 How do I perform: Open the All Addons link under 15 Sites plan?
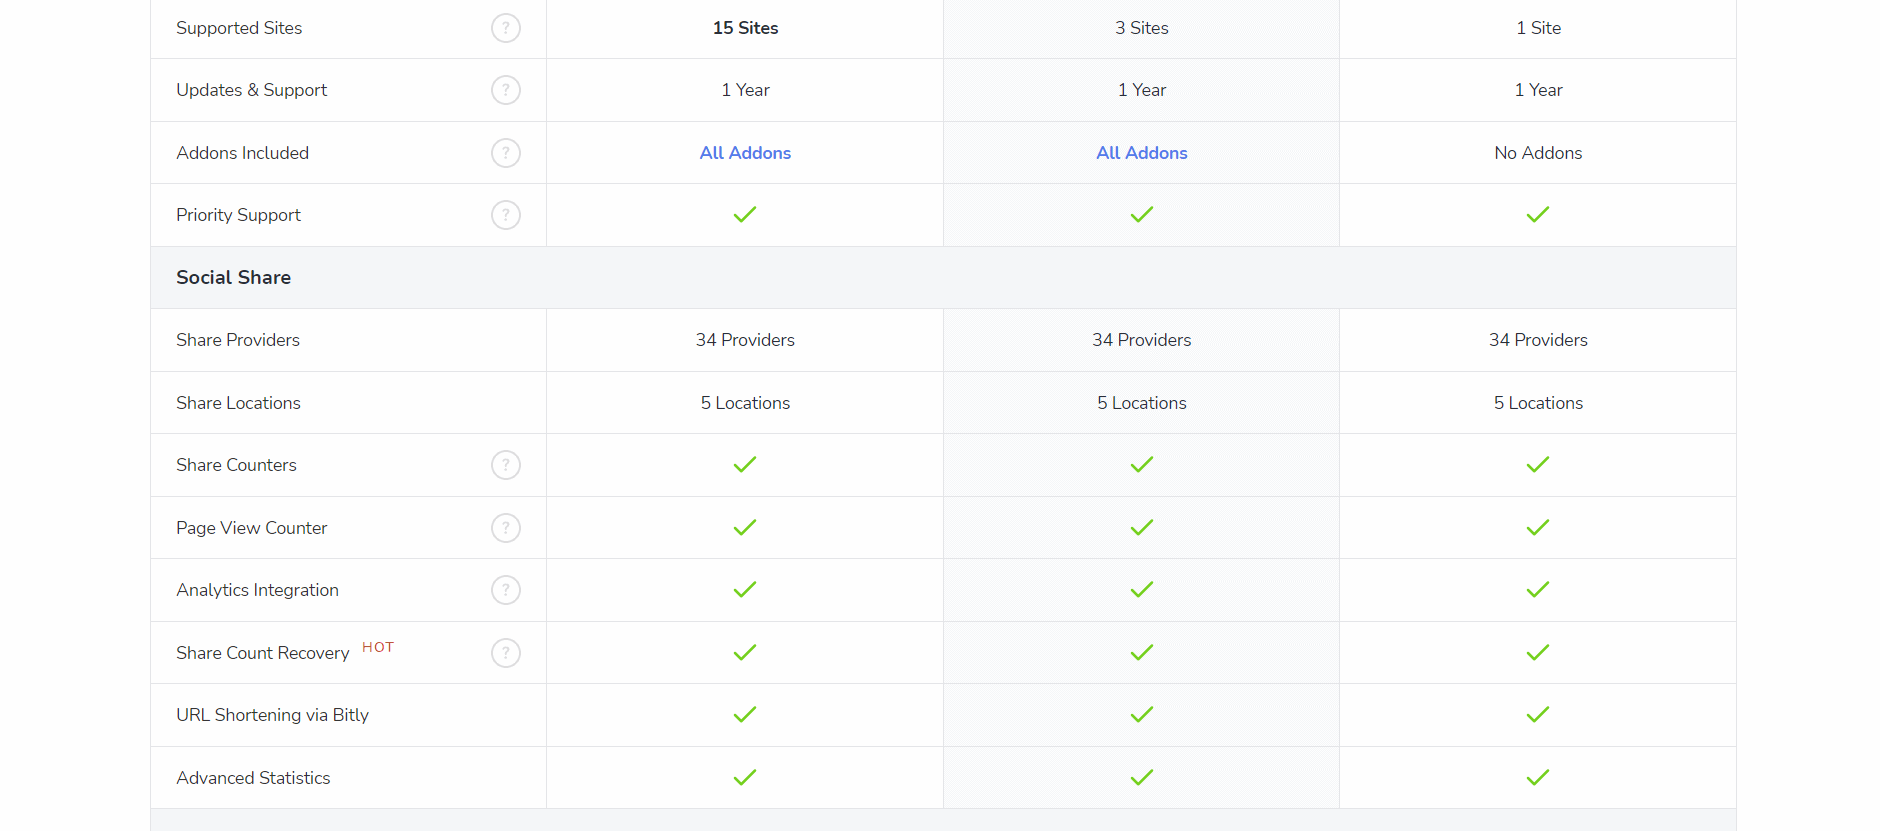click(745, 153)
